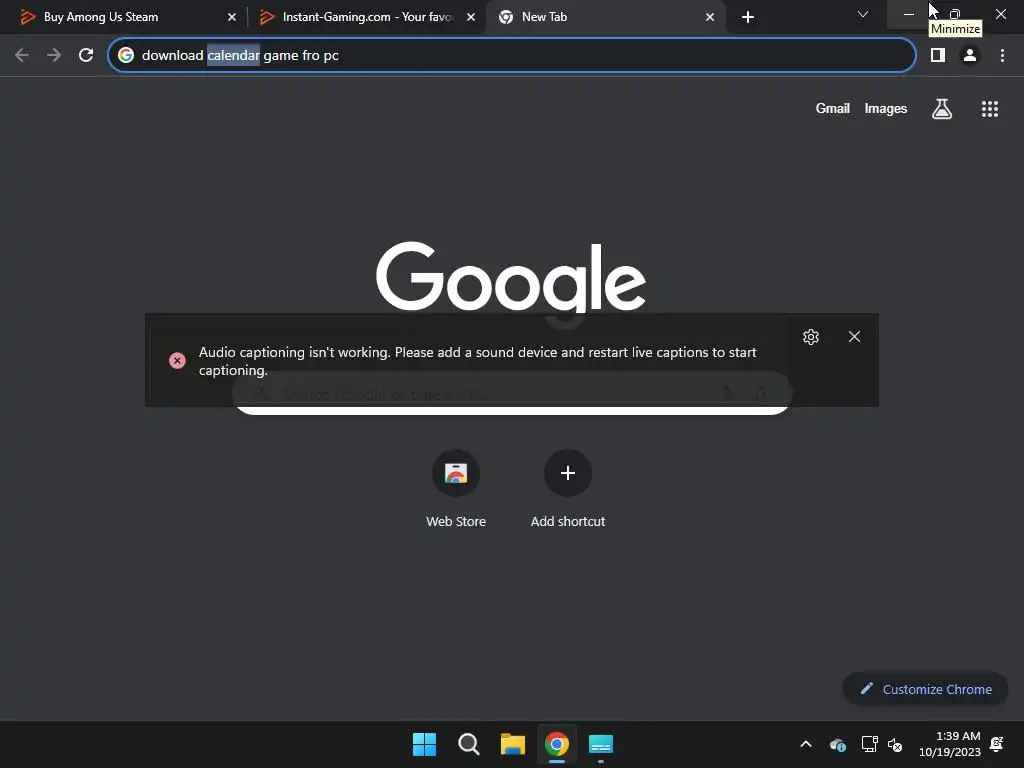The image size is (1024, 768).
Task: Go forward to the next page
Action: point(54,56)
